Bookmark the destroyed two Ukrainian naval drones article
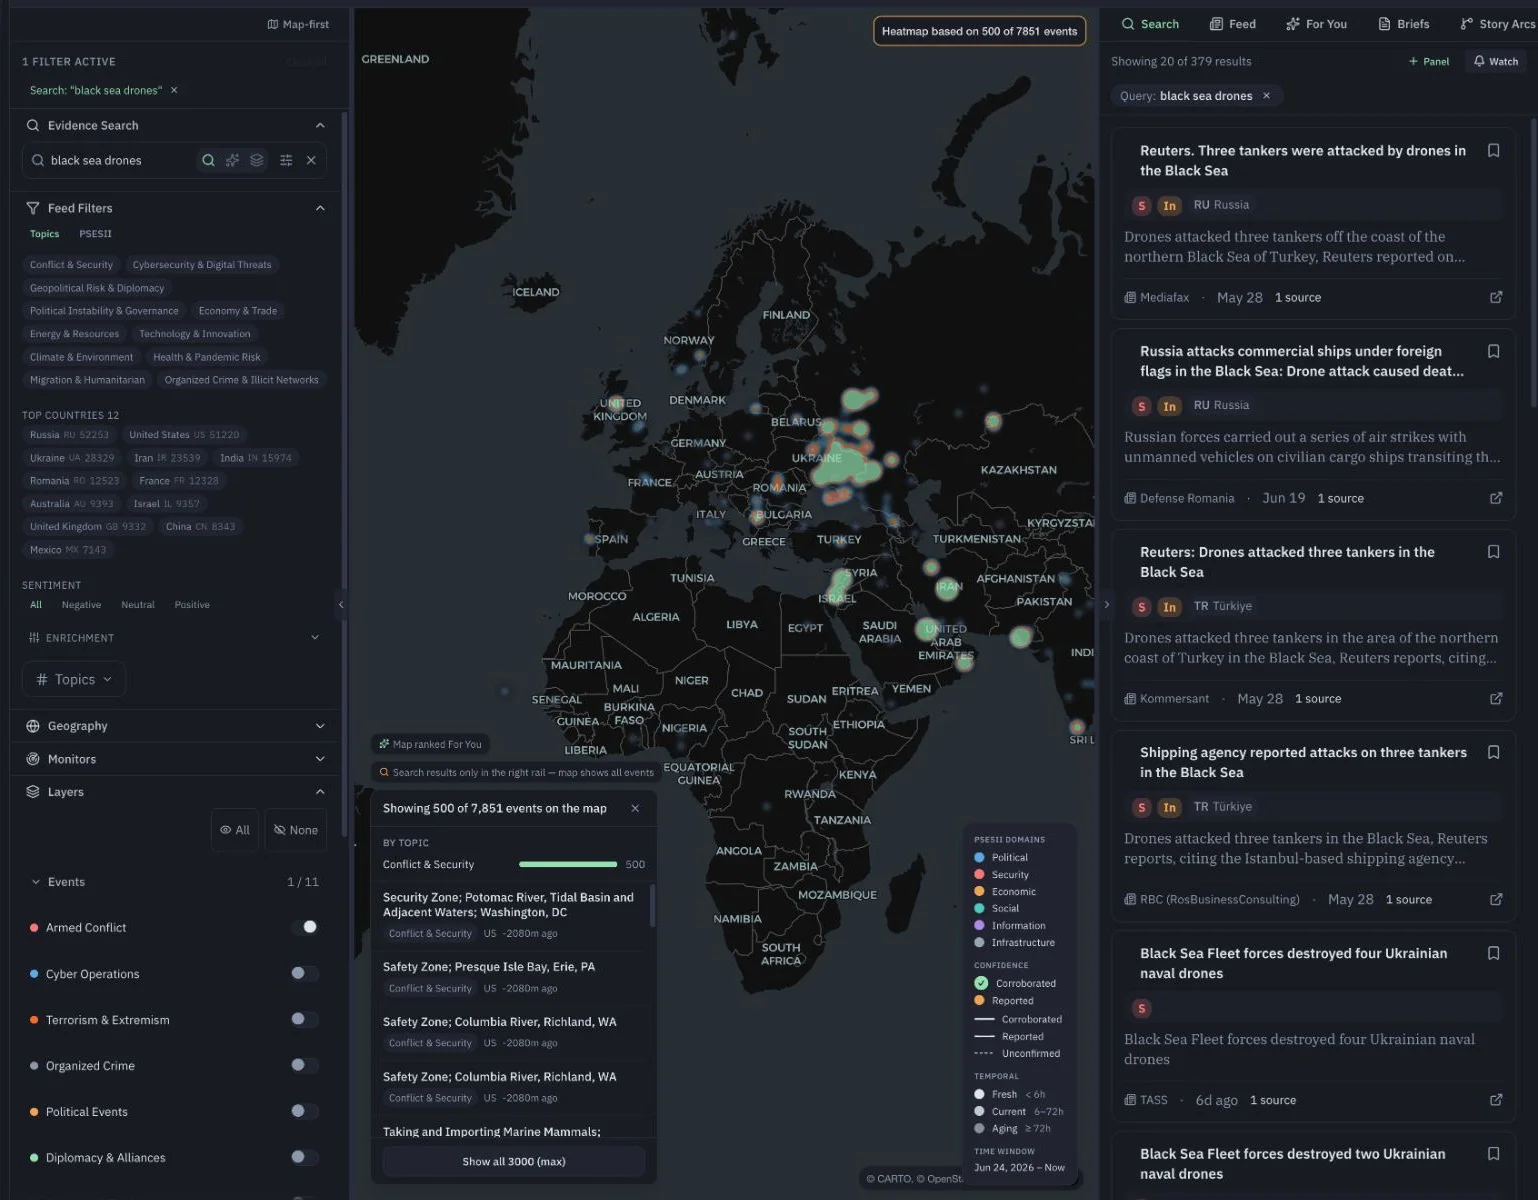 click(x=1493, y=1154)
